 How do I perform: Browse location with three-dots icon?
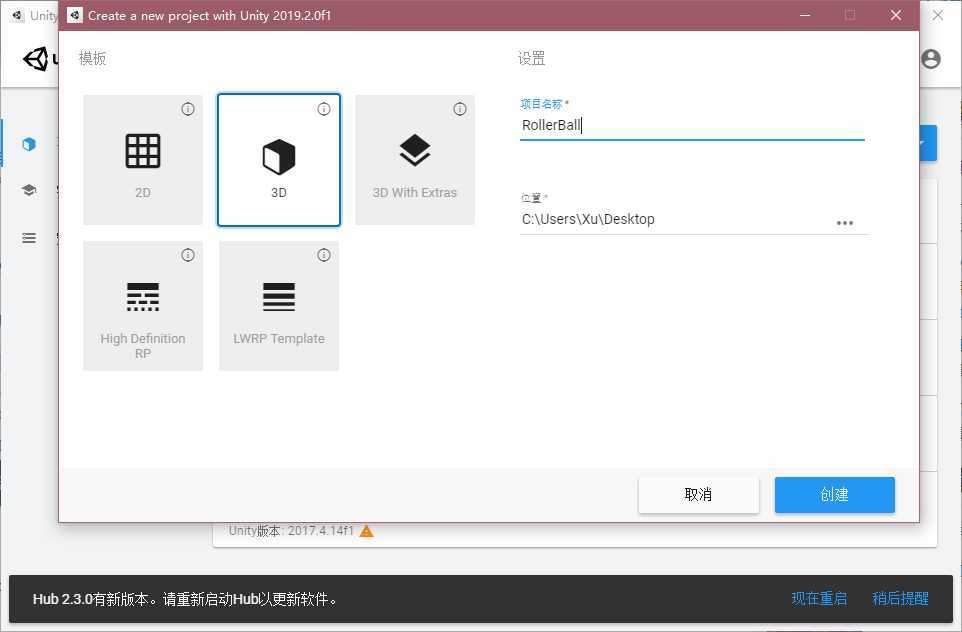[x=845, y=223]
